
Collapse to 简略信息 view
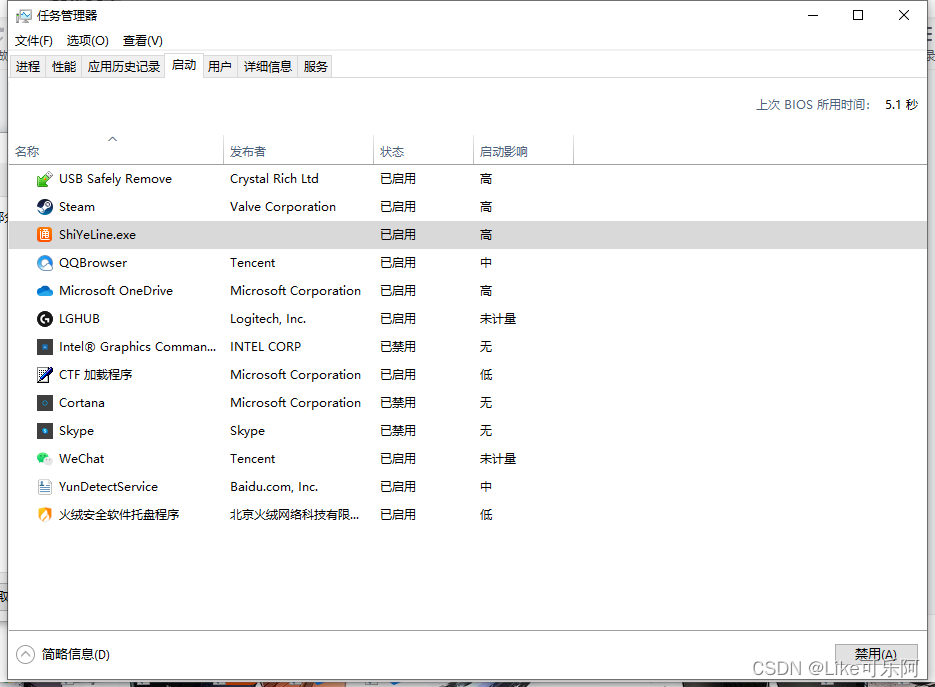coord(63,654)
